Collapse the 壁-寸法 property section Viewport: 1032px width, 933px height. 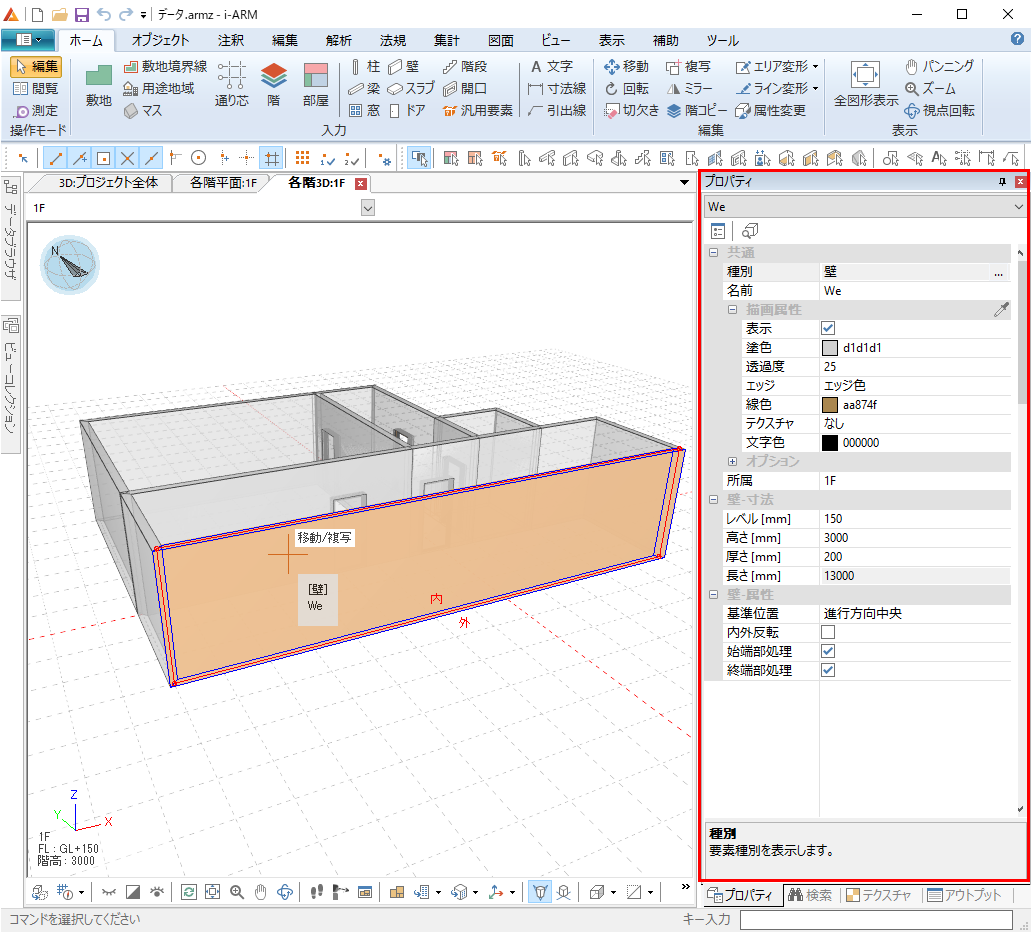pyautogui.click(x=713, y=500)
